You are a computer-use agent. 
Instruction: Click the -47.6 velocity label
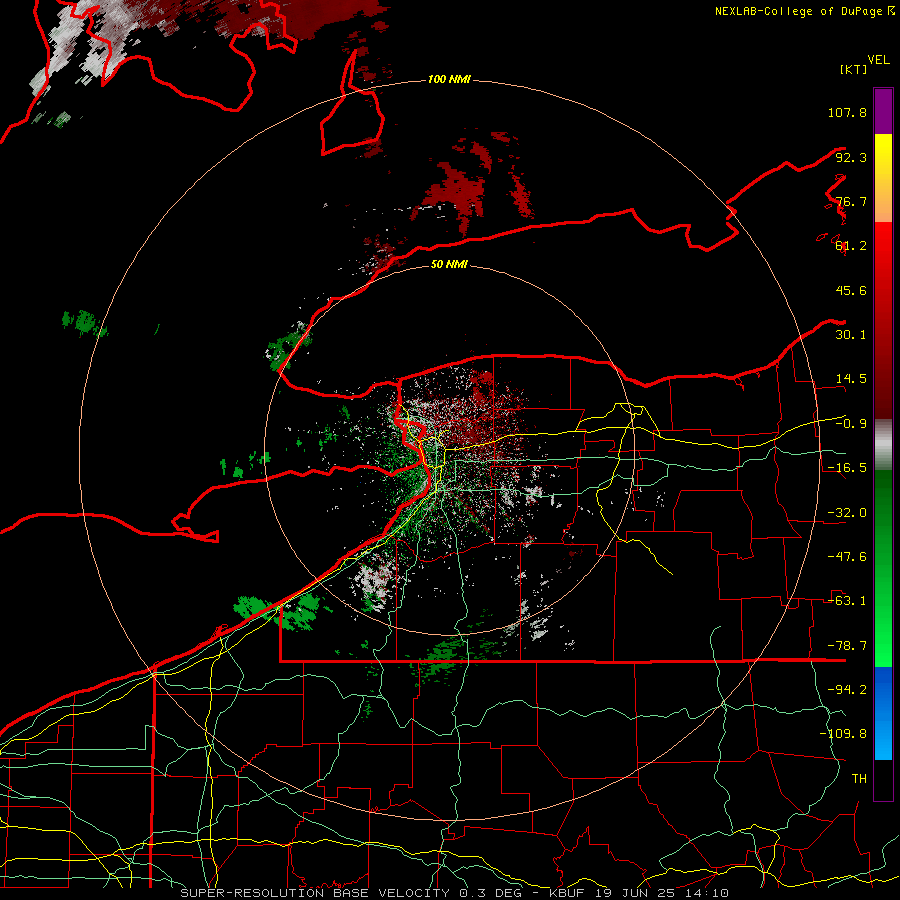(x=847, y=557)
